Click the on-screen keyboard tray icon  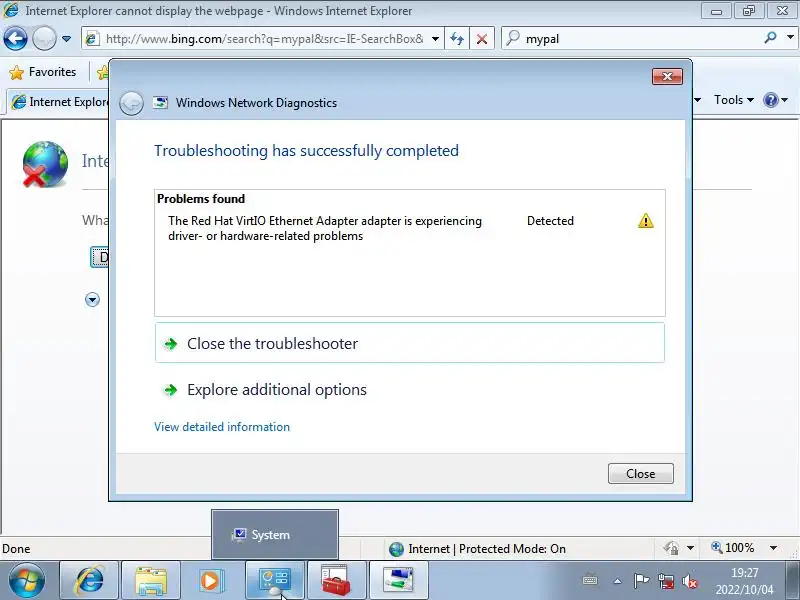[590, 580]
